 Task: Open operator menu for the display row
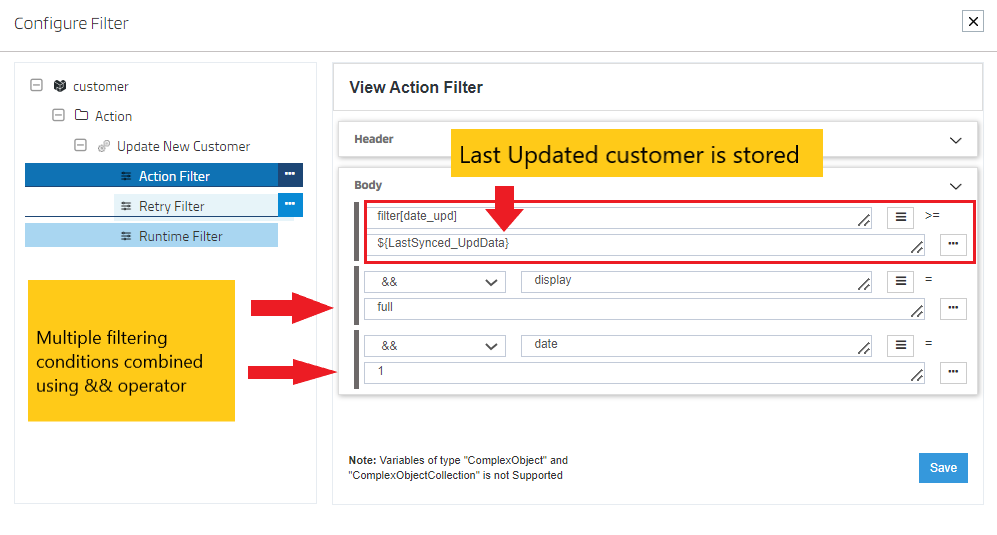900,282
